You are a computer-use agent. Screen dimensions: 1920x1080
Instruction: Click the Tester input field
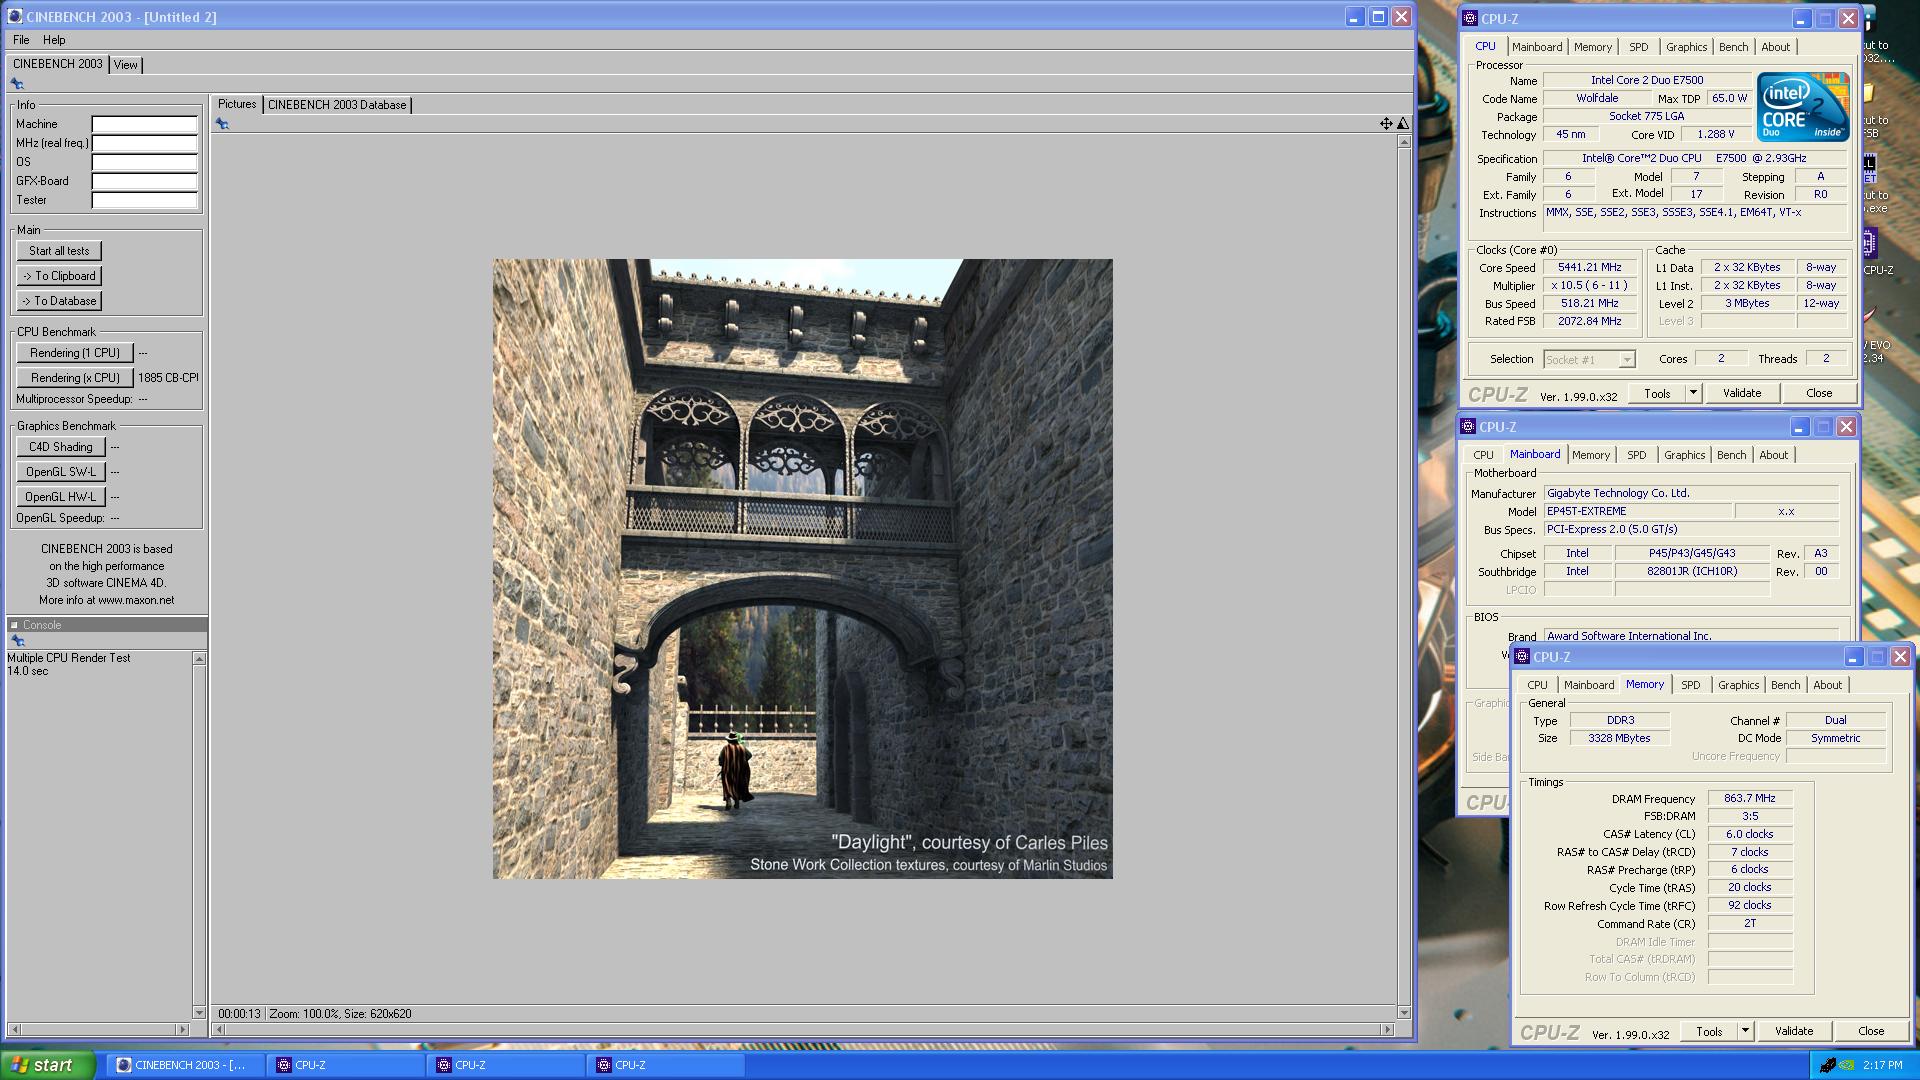145,200
